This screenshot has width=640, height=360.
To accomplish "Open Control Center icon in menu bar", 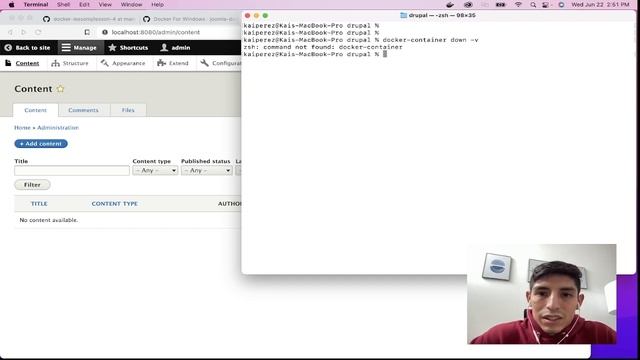I will pos(545,5).
